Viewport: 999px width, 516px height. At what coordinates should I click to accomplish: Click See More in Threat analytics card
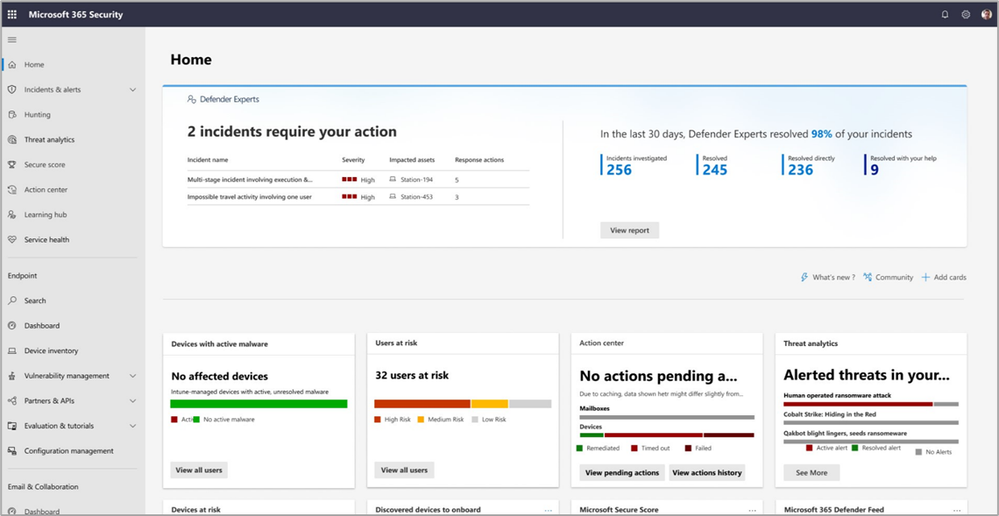pyautogui.click(x=811, y=473)
